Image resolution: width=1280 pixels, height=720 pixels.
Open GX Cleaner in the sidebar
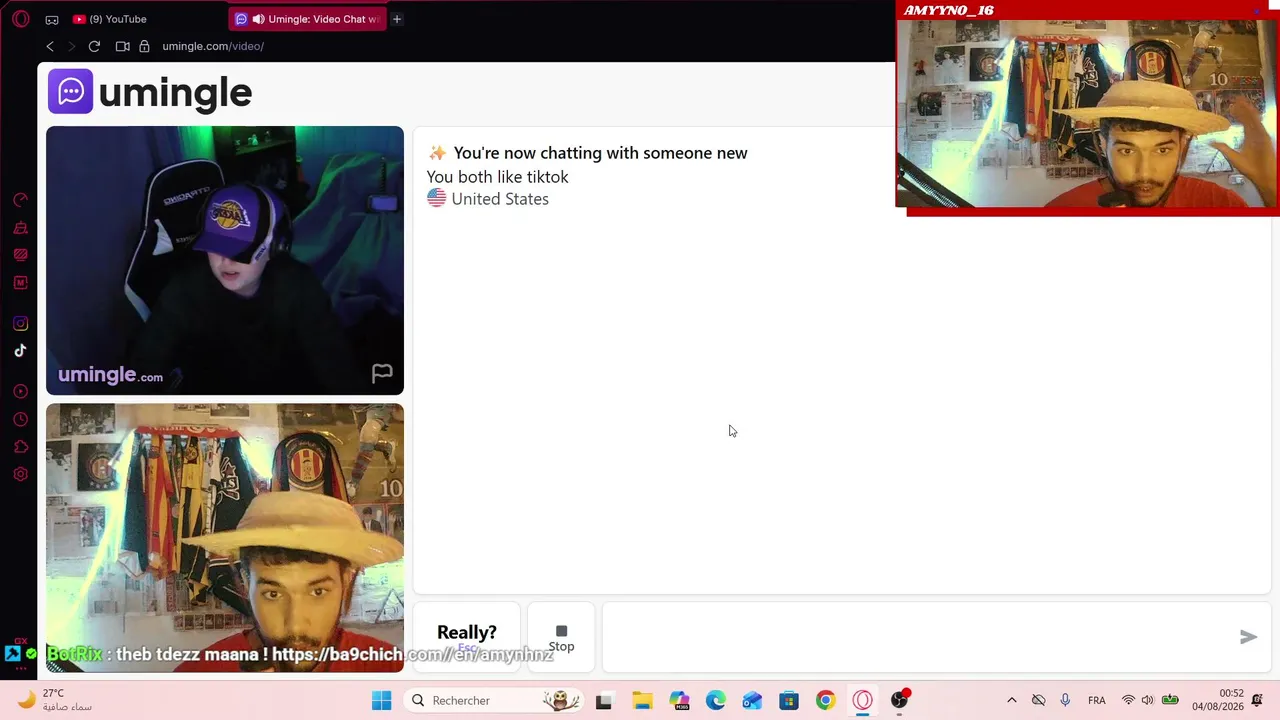point(20,228)
